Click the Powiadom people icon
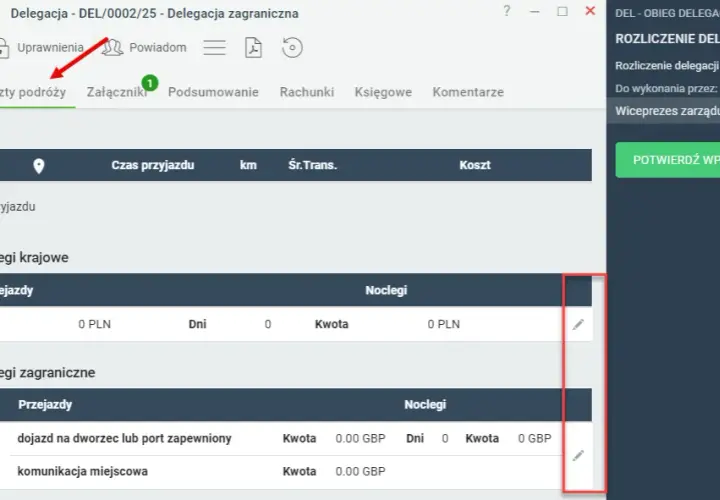Image resolution: width=720 pixels, height=500 pixels. [x=112, y=48]
